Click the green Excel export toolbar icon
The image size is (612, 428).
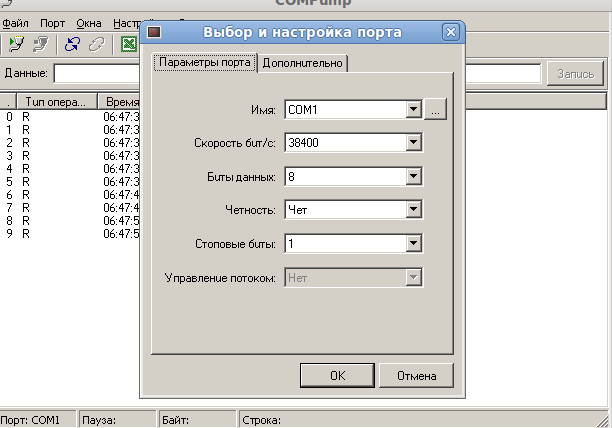(x=129, y=44)
